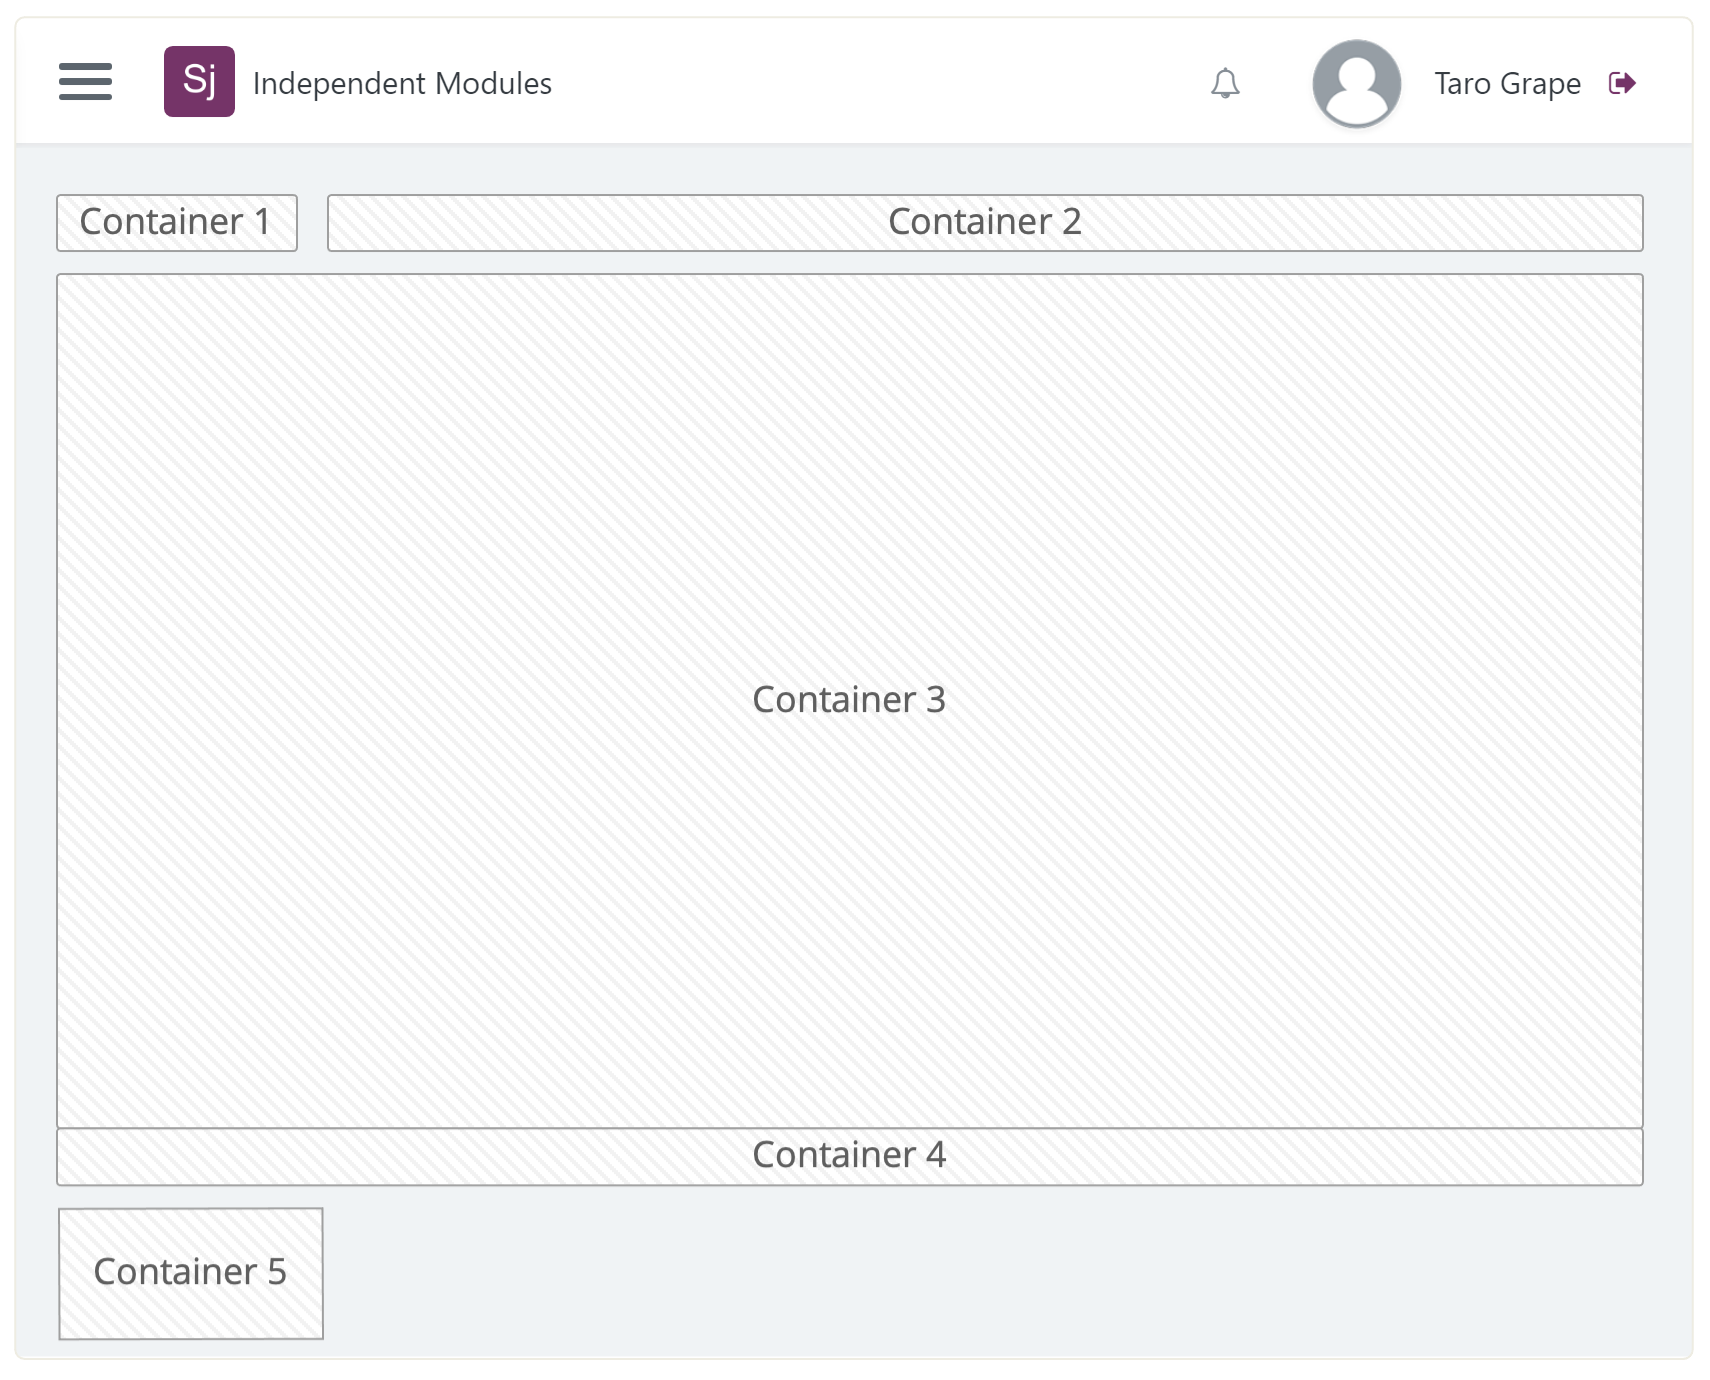Open the hamburger navigation menu
Viewport: 1710px width, 1380px height.
coord(85,82)
